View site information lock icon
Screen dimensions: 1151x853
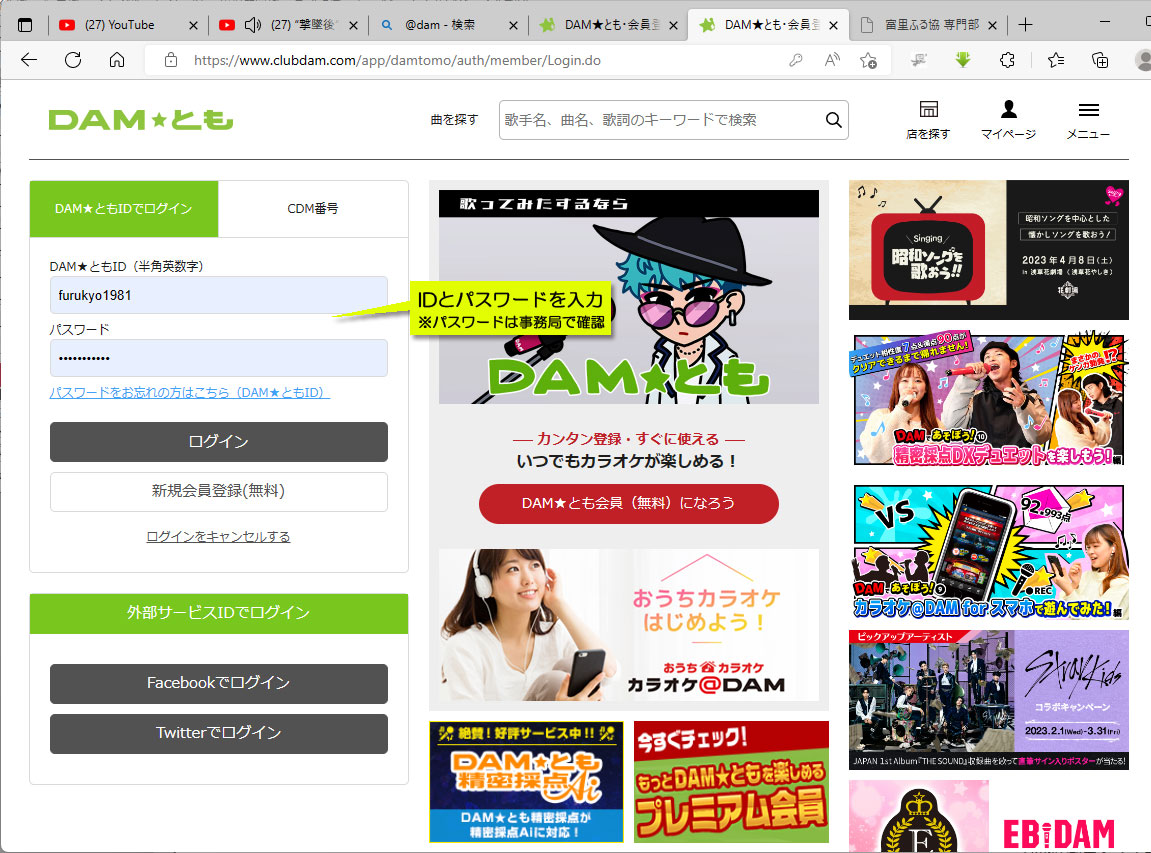click(x=171, y=60)
